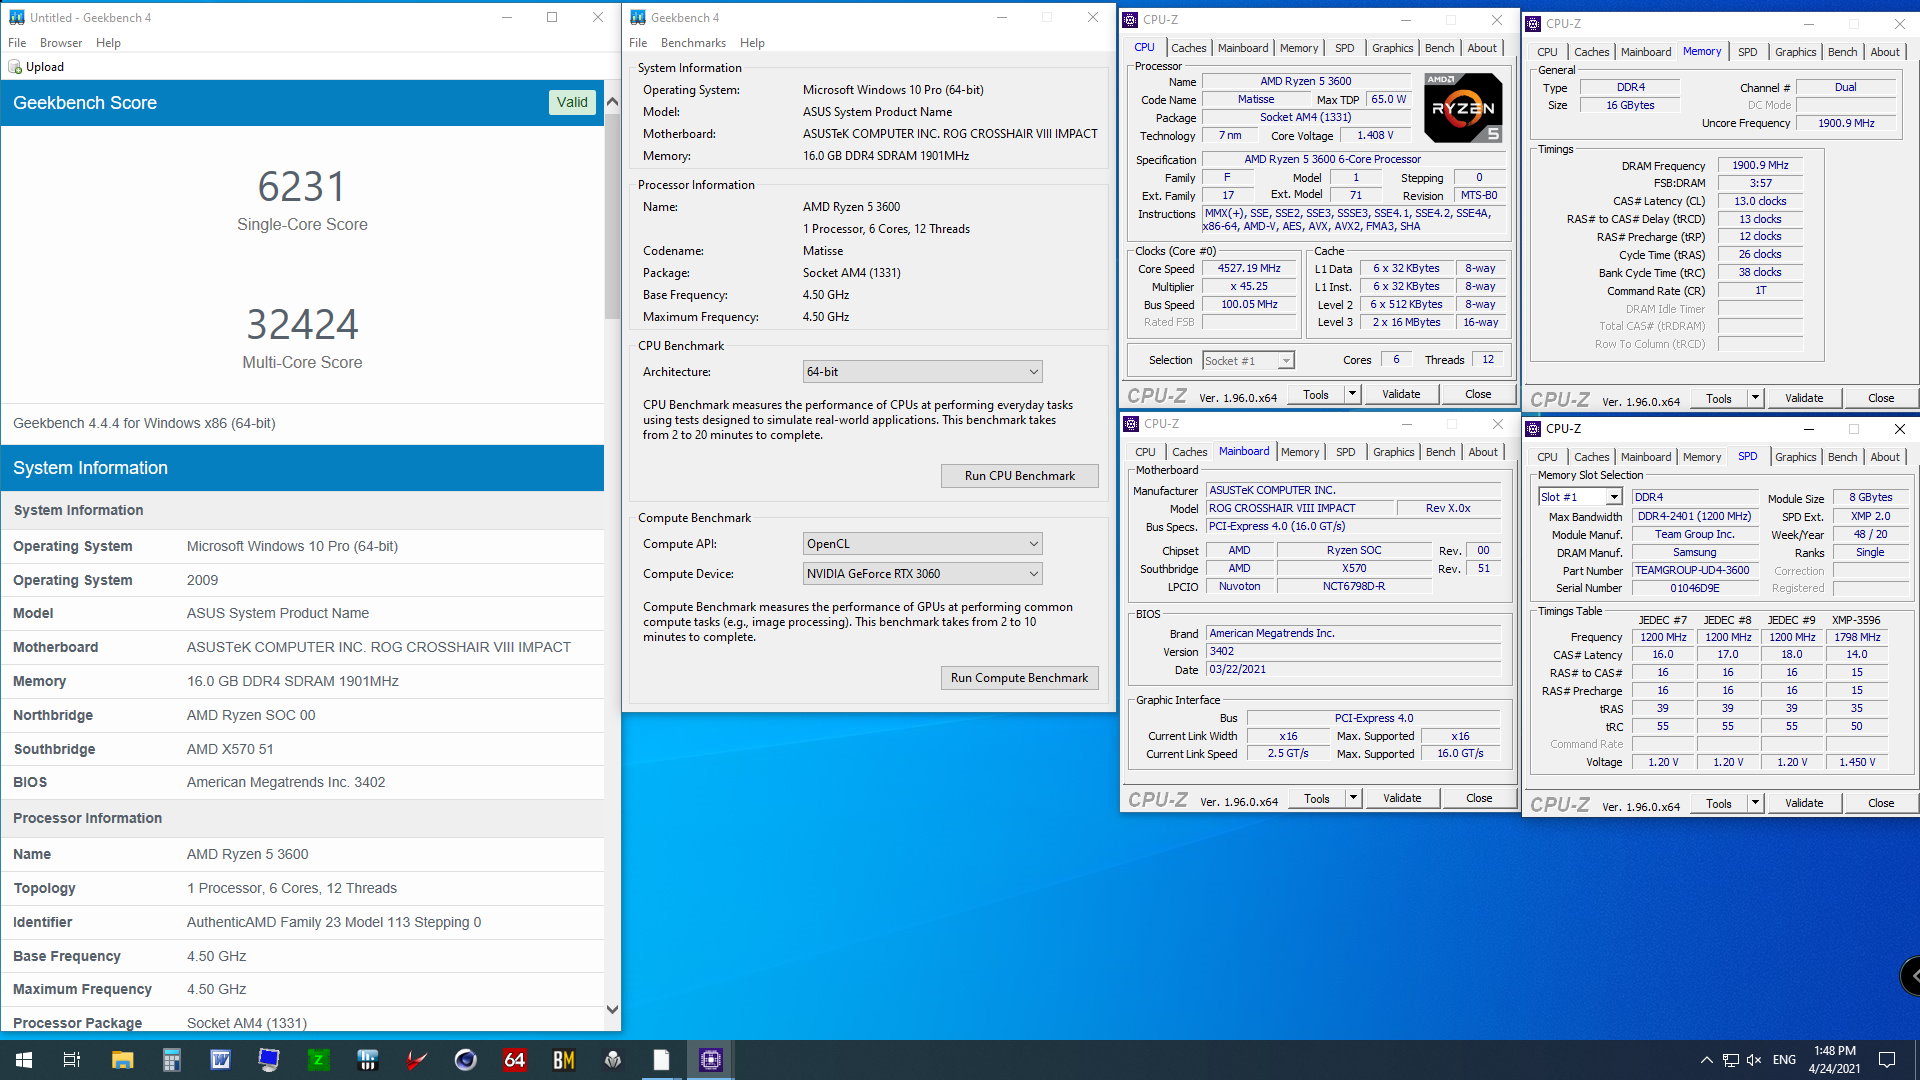Screen dimensions: 1920x1080
Task: Click the DRAM Frequency 1900.9 MHz field
Action: click(x=1760, y=166)
